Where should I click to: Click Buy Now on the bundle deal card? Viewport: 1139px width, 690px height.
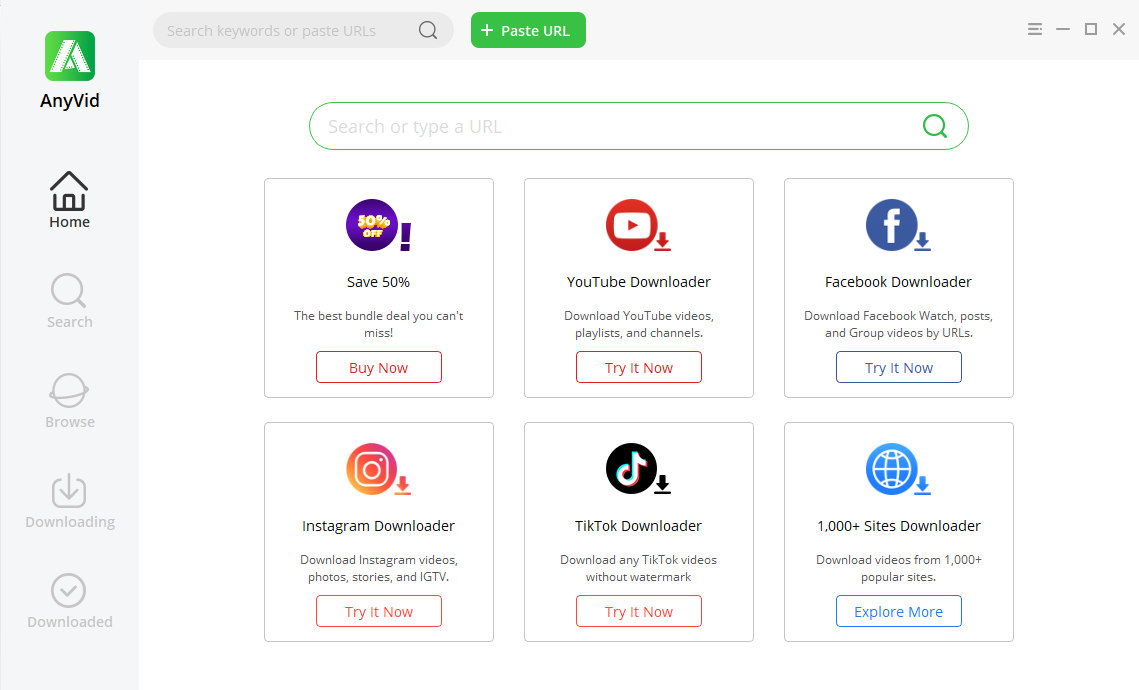pos(378,367)
